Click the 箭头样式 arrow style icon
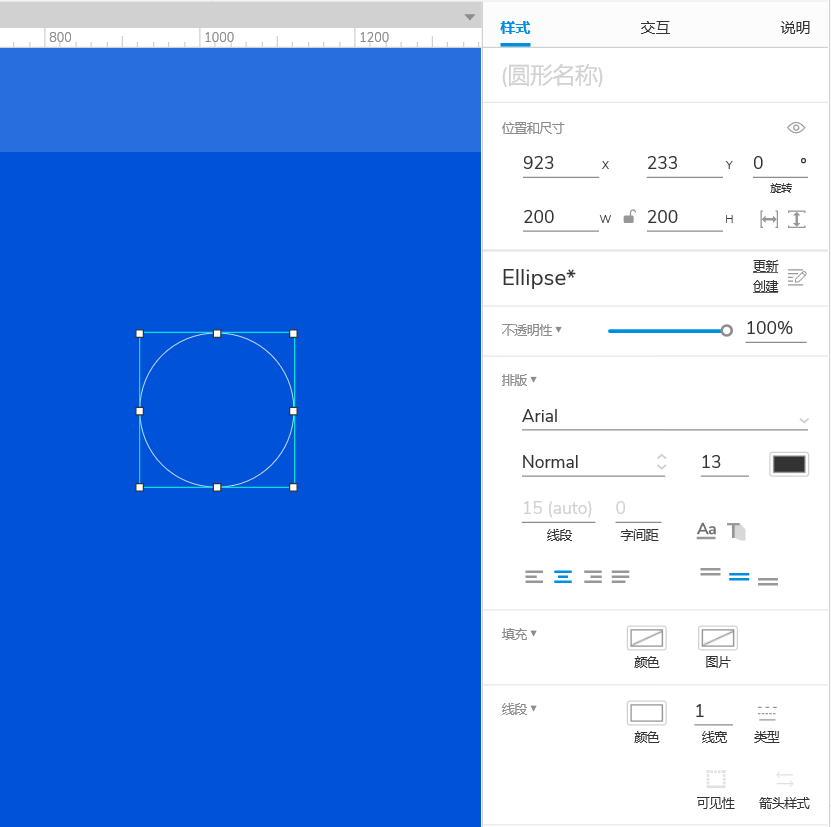Screen dimensions: 831x827 784,779
